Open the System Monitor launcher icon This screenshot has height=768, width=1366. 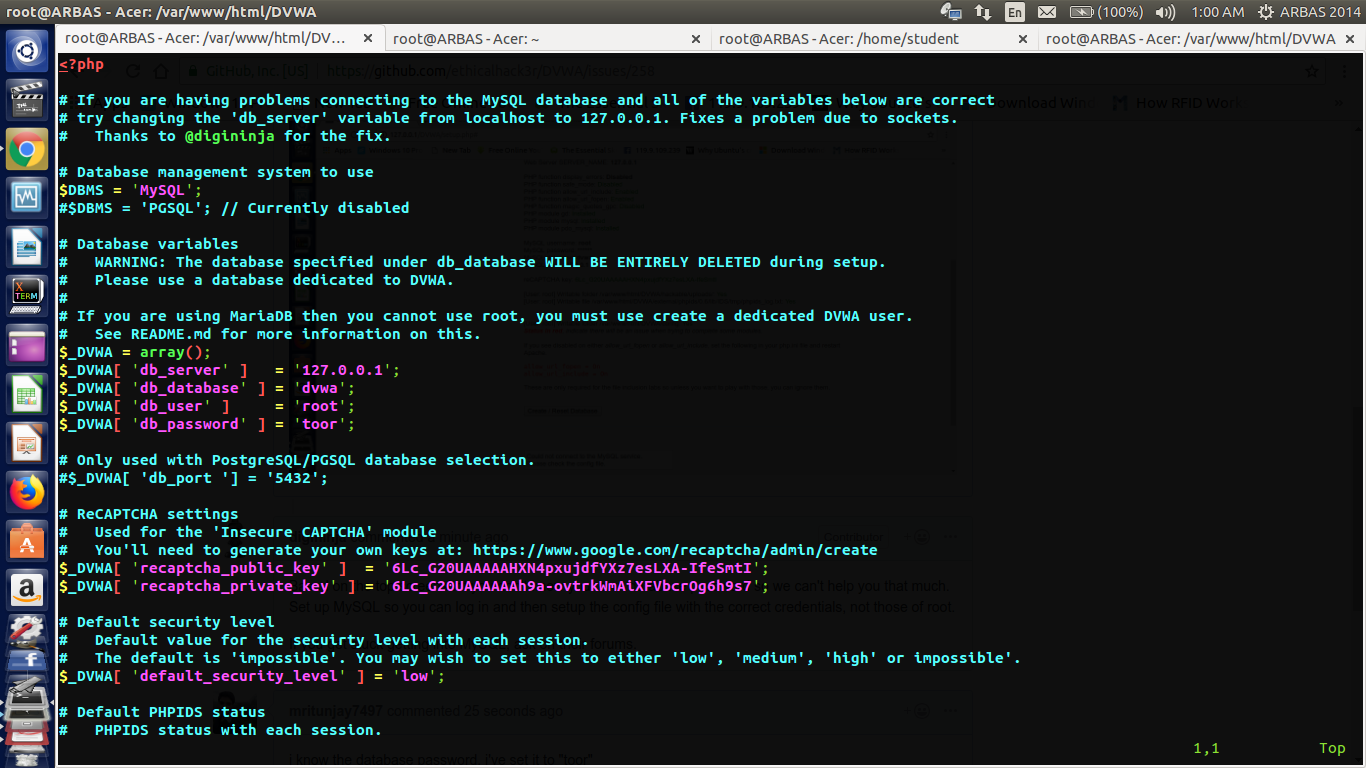pos(27,196)
